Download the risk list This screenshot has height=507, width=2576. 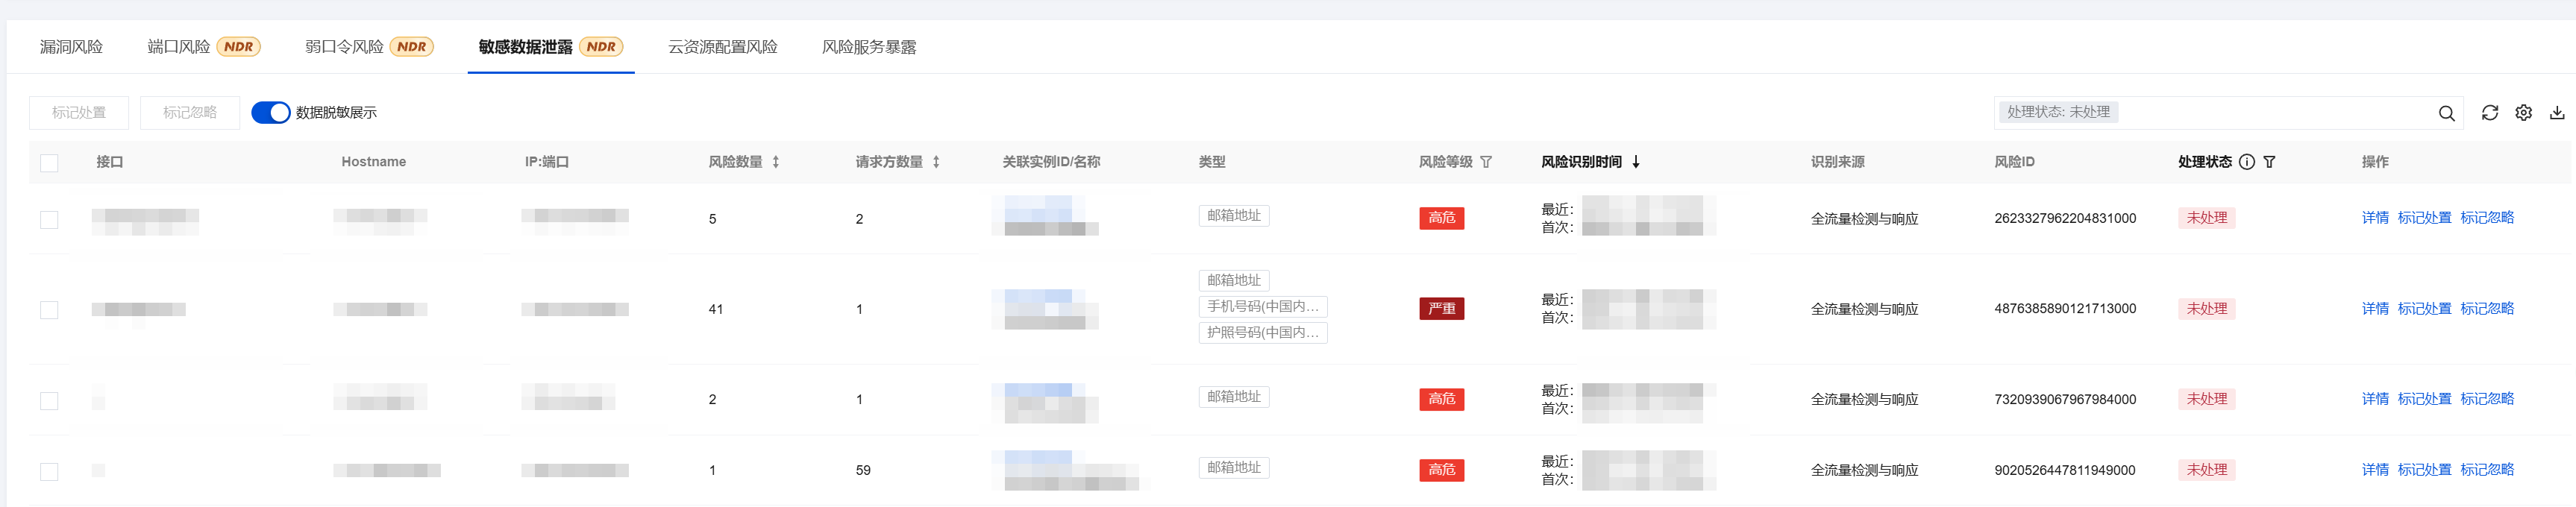coord(2557,113)
